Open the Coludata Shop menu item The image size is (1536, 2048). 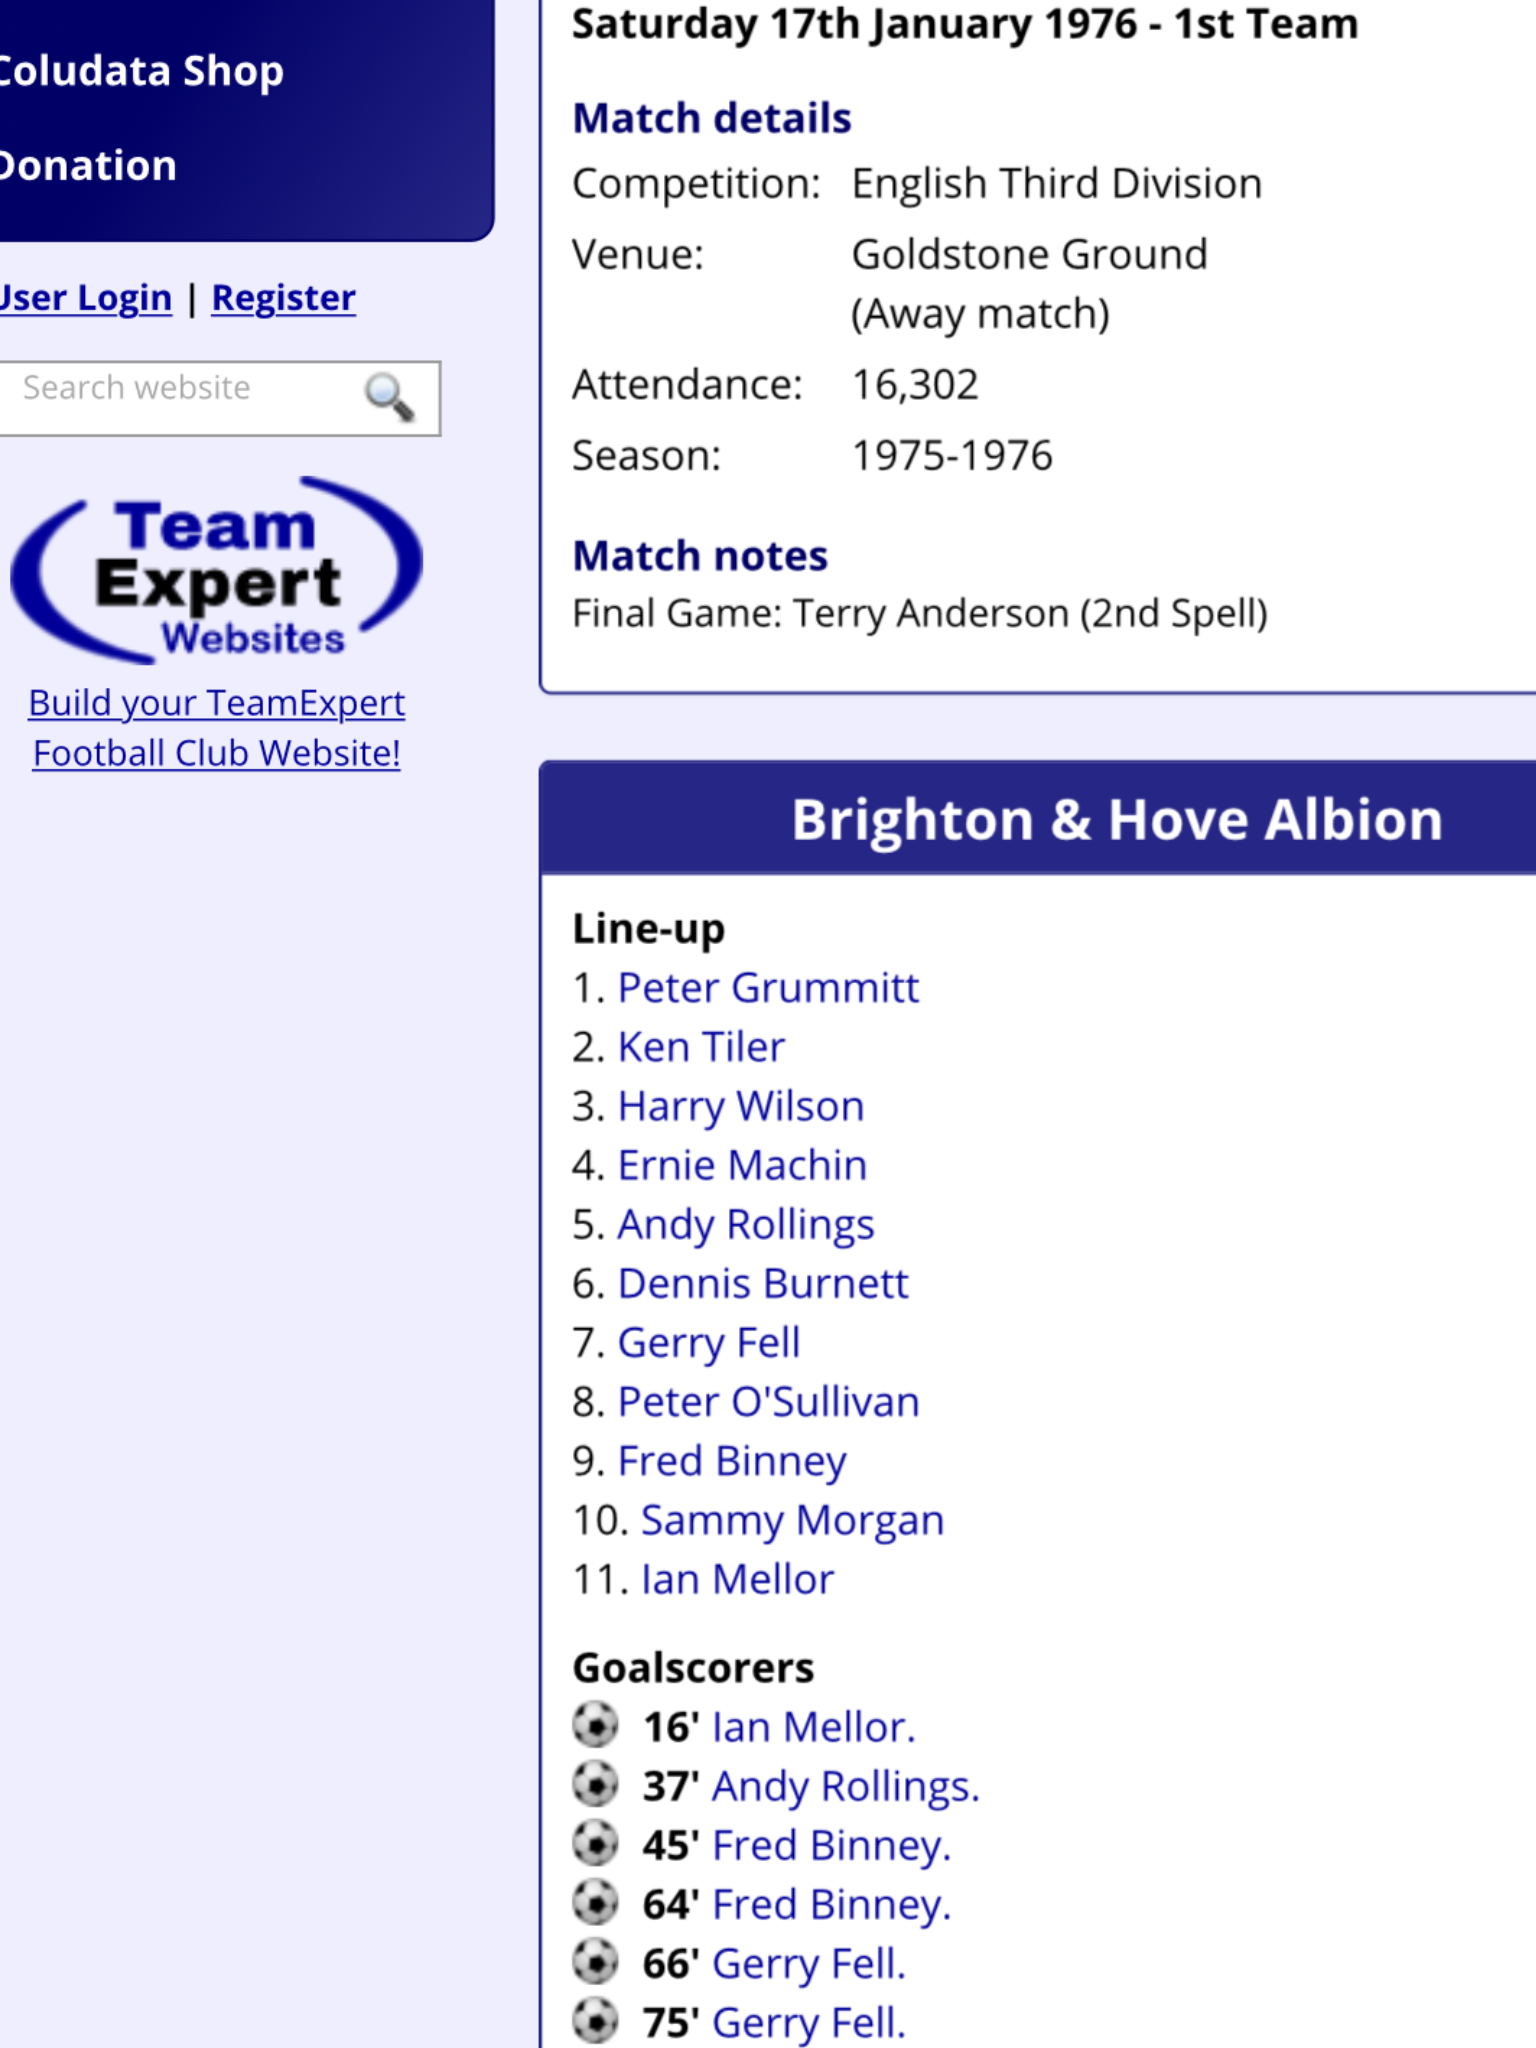tap(141, 71)
